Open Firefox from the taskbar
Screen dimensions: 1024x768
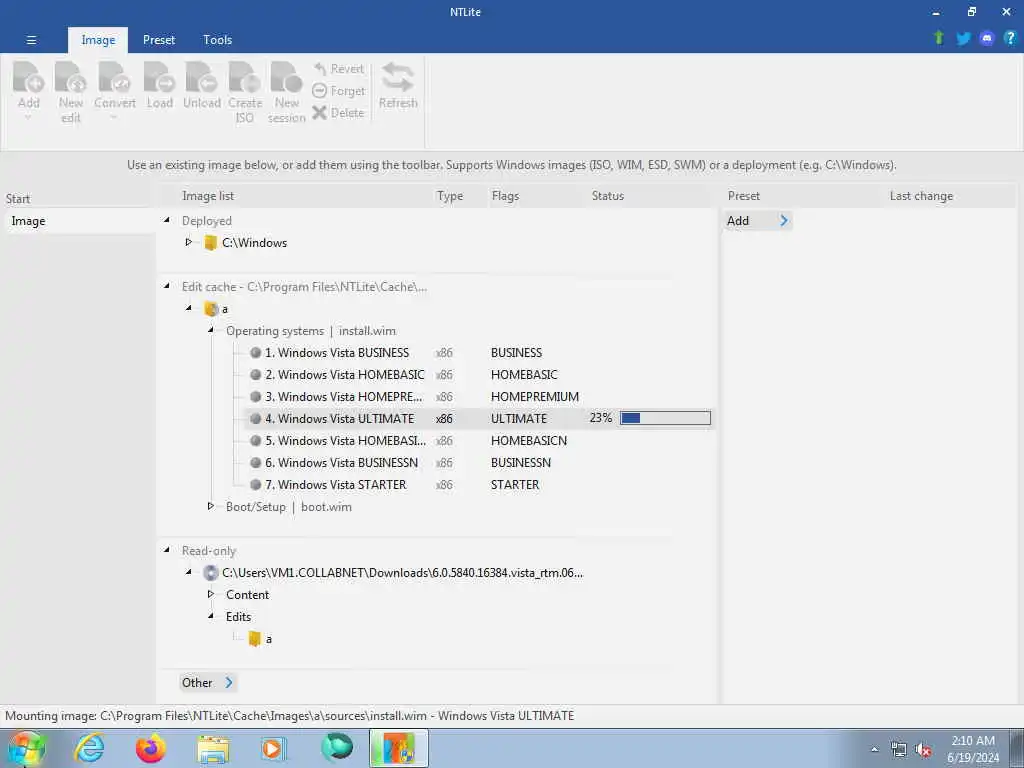(150, 748)
